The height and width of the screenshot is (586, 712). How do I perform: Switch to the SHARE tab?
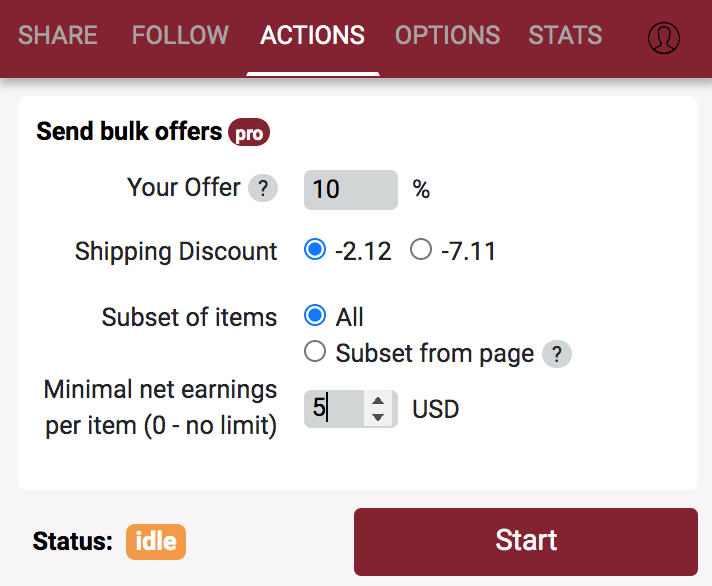[58, 36]
